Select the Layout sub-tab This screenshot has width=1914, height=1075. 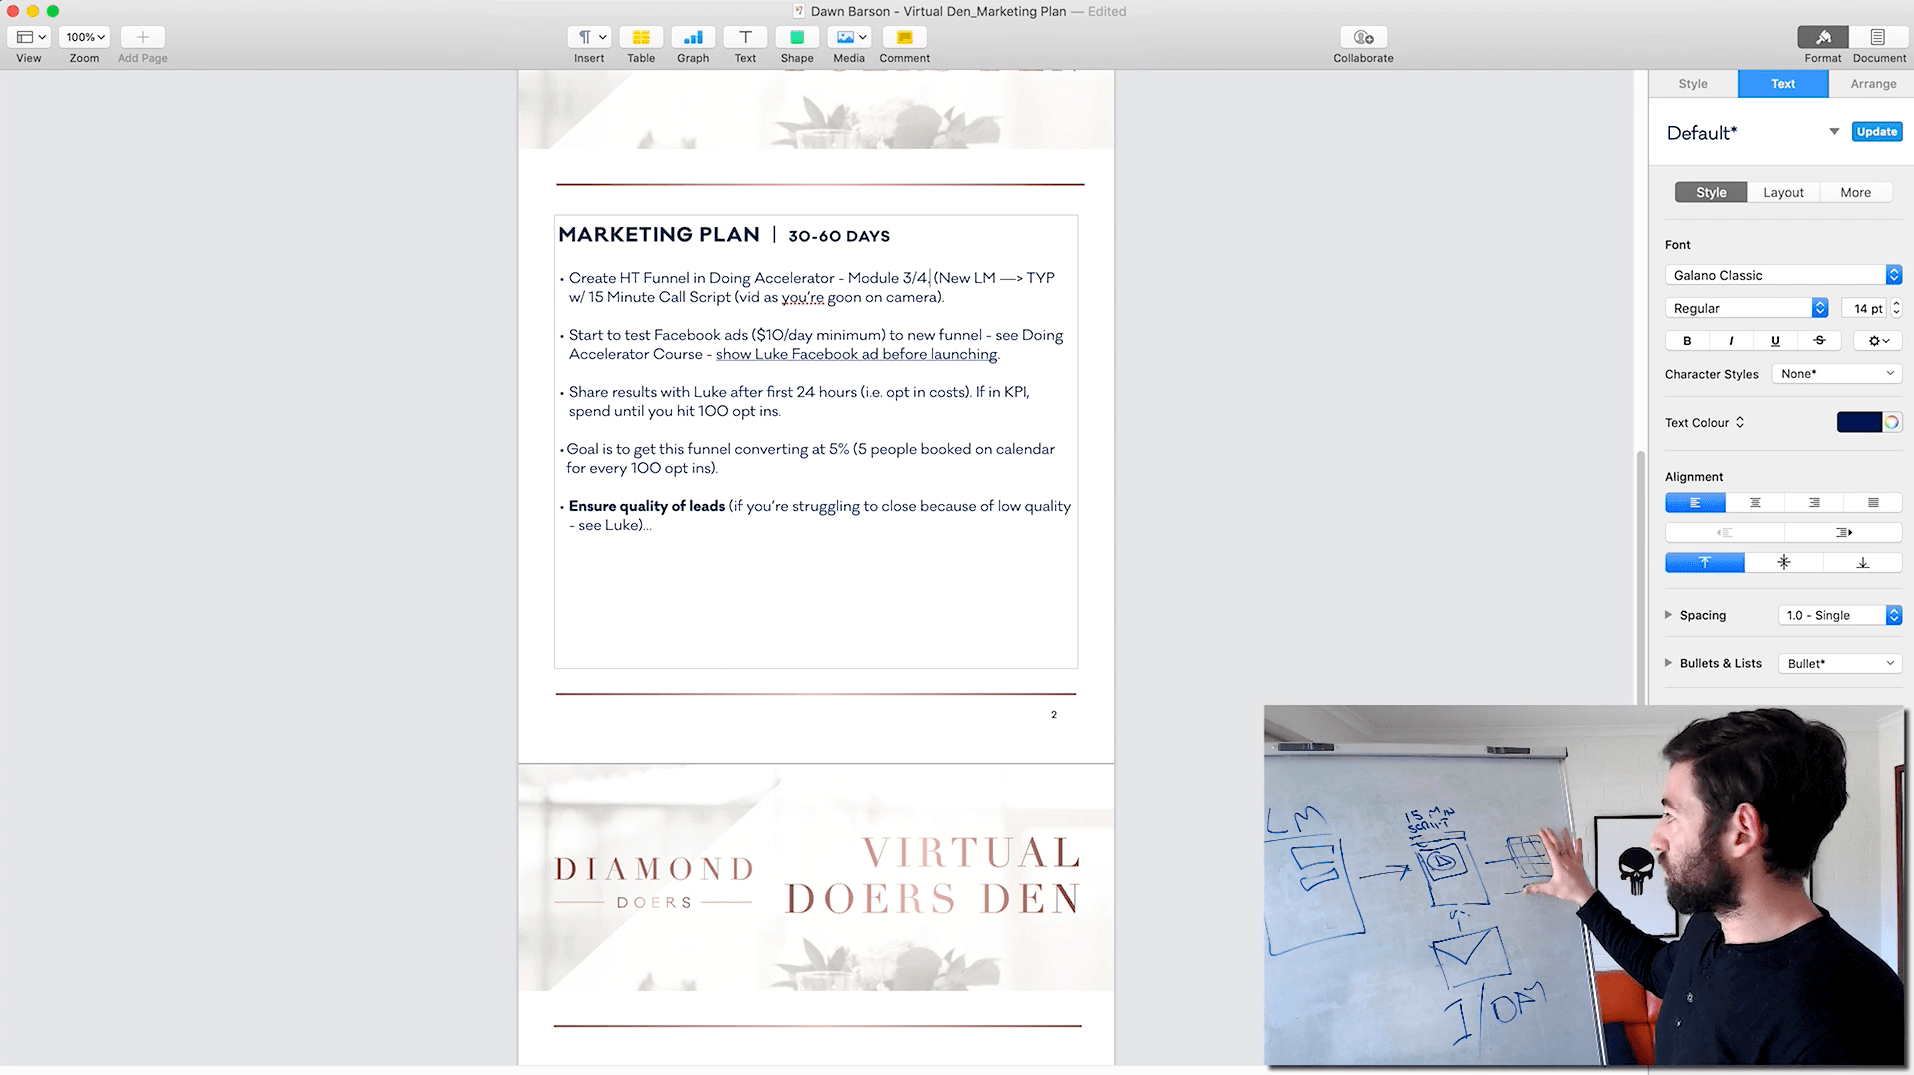click(x=1783, y=192)
